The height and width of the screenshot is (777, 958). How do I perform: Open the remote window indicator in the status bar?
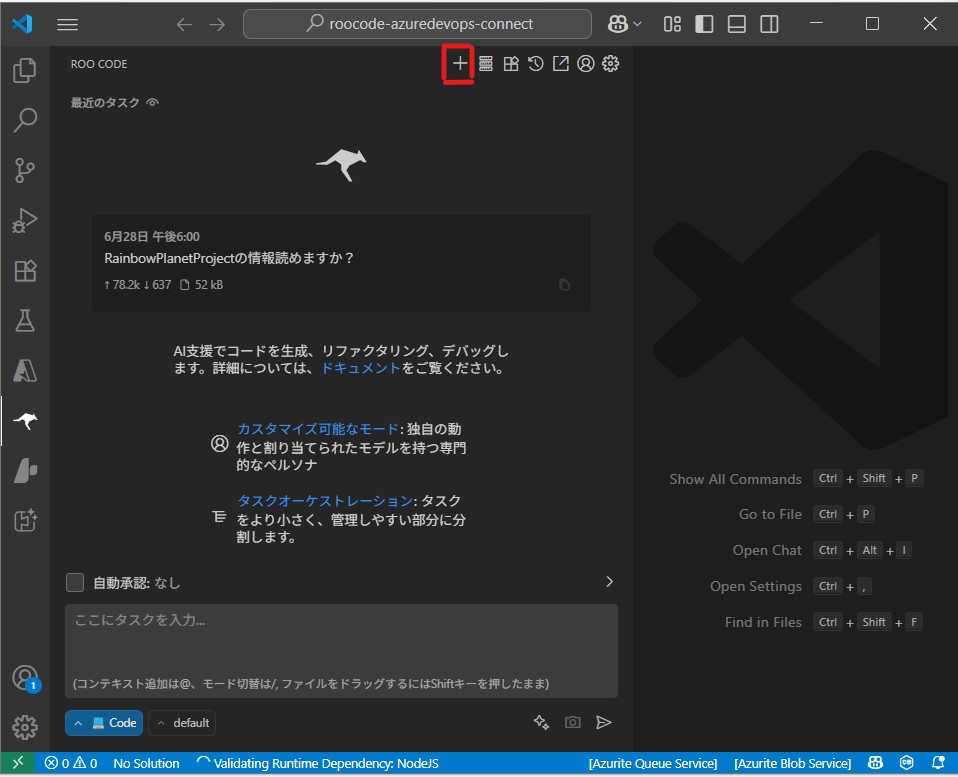18,763
